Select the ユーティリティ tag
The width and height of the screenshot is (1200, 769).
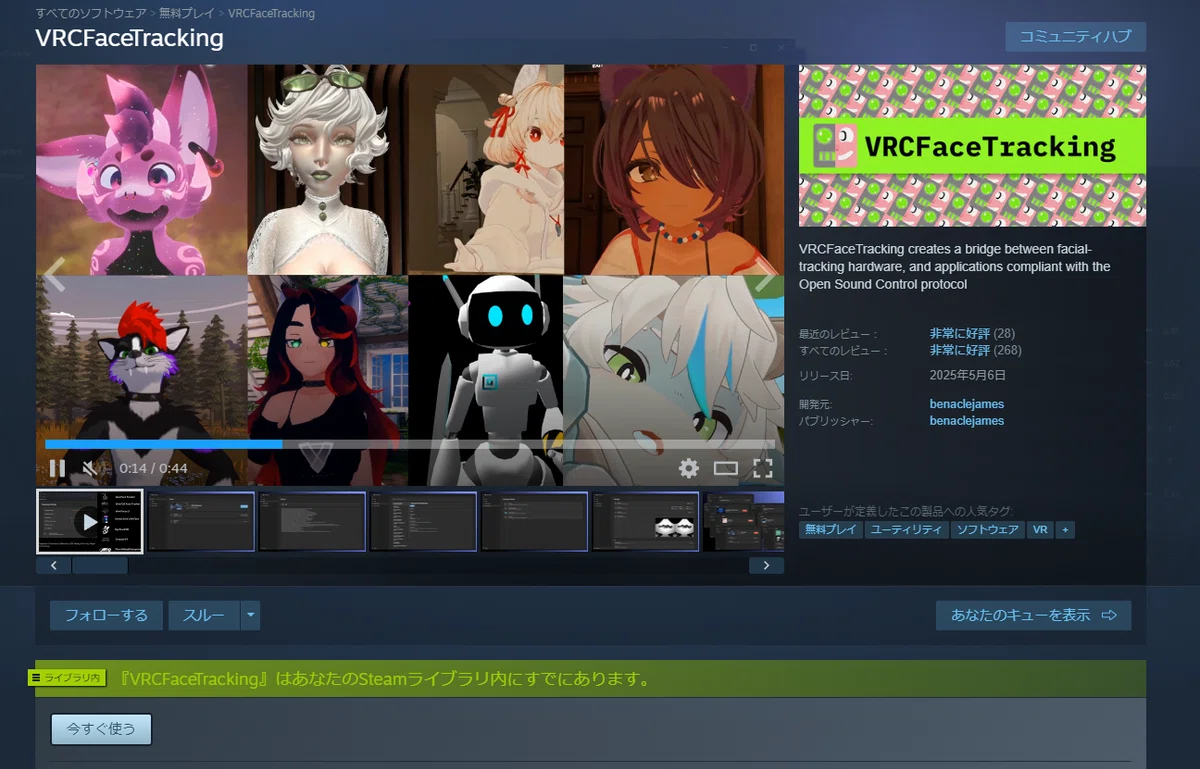(906, 530)
